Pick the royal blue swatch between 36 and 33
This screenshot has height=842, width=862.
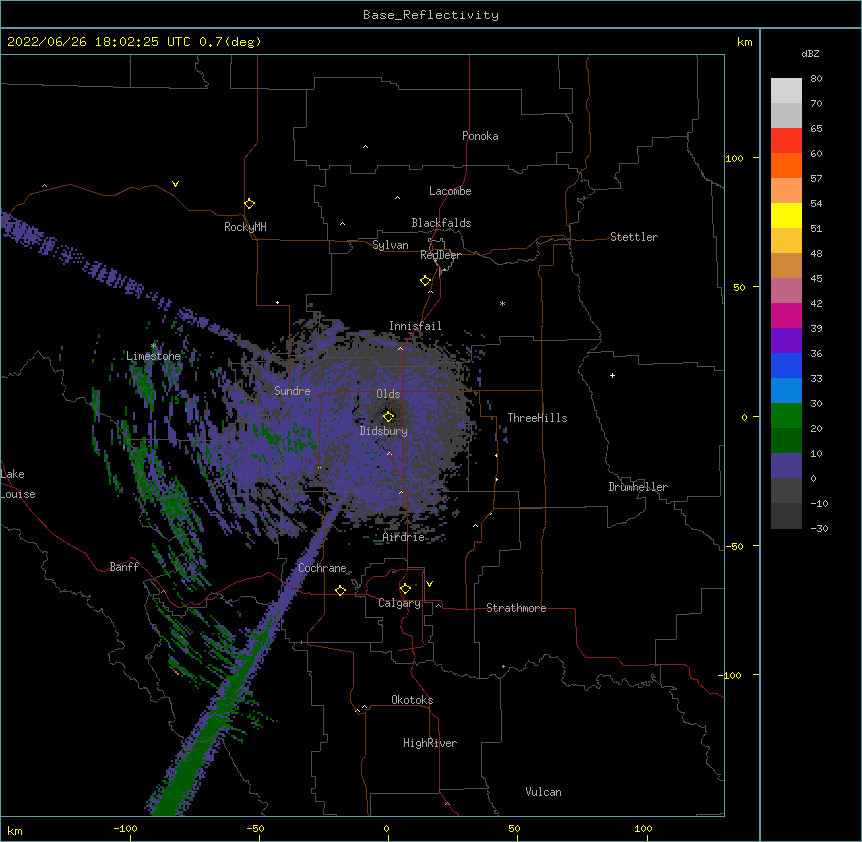click(x=786, y=365)
